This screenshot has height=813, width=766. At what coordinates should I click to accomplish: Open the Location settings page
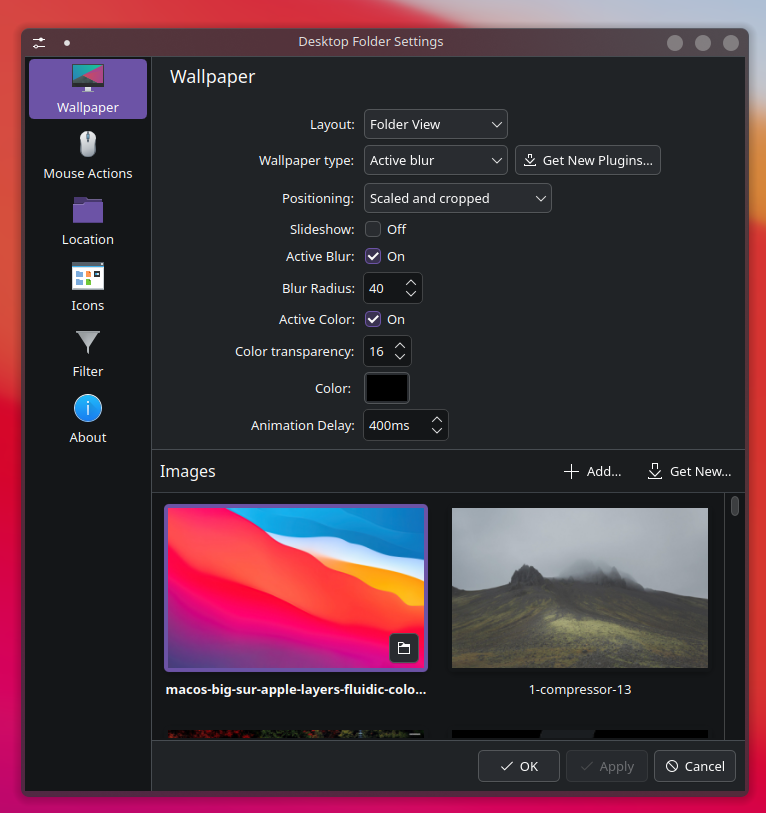tap(88, 221)
